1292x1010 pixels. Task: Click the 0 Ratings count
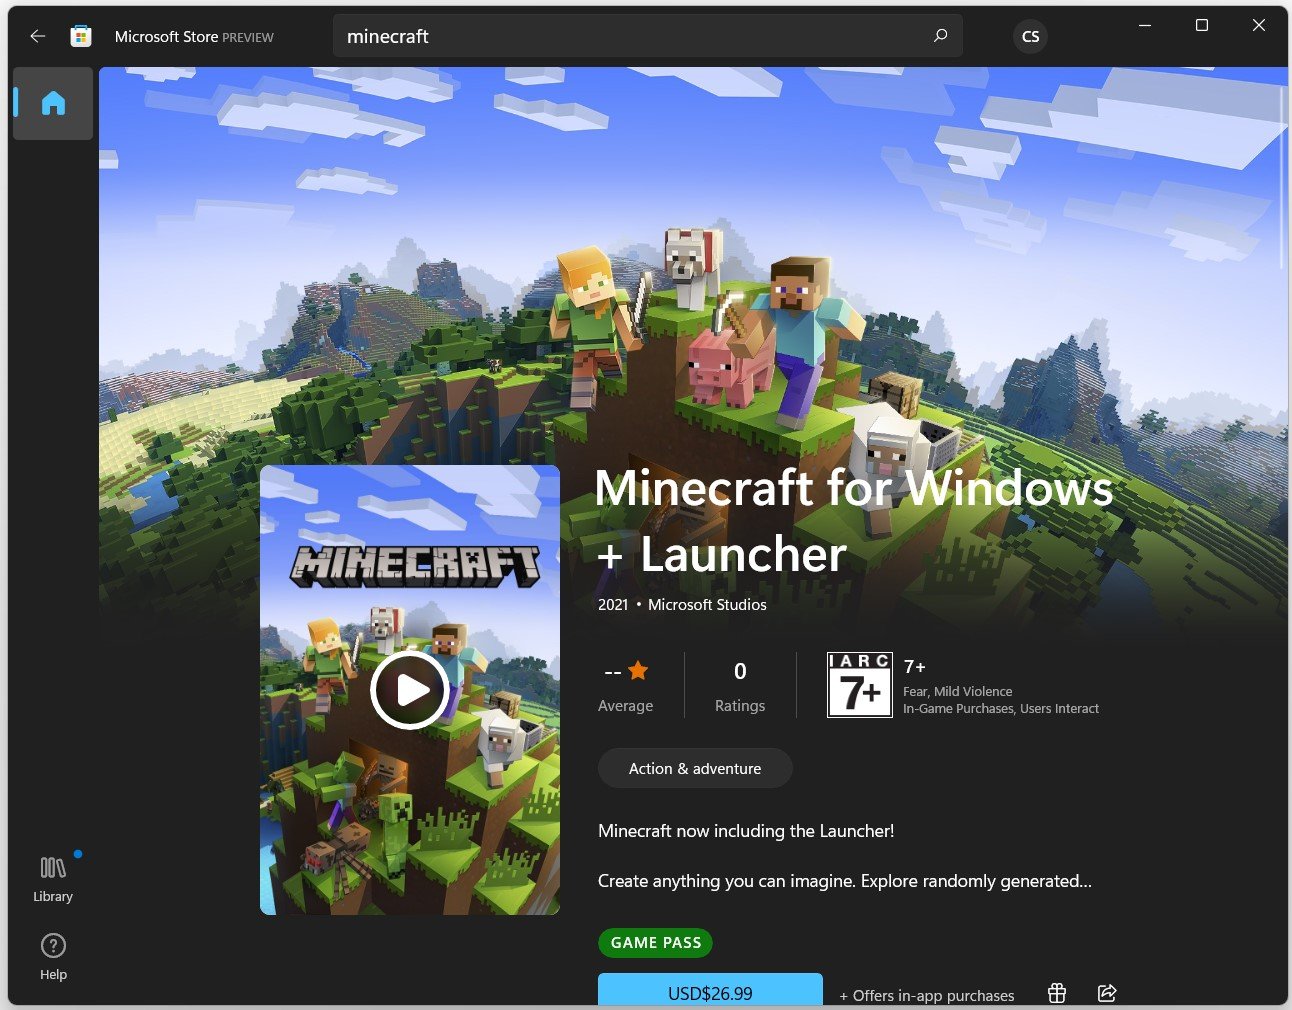pyautogui.click(x=740, y=685)
